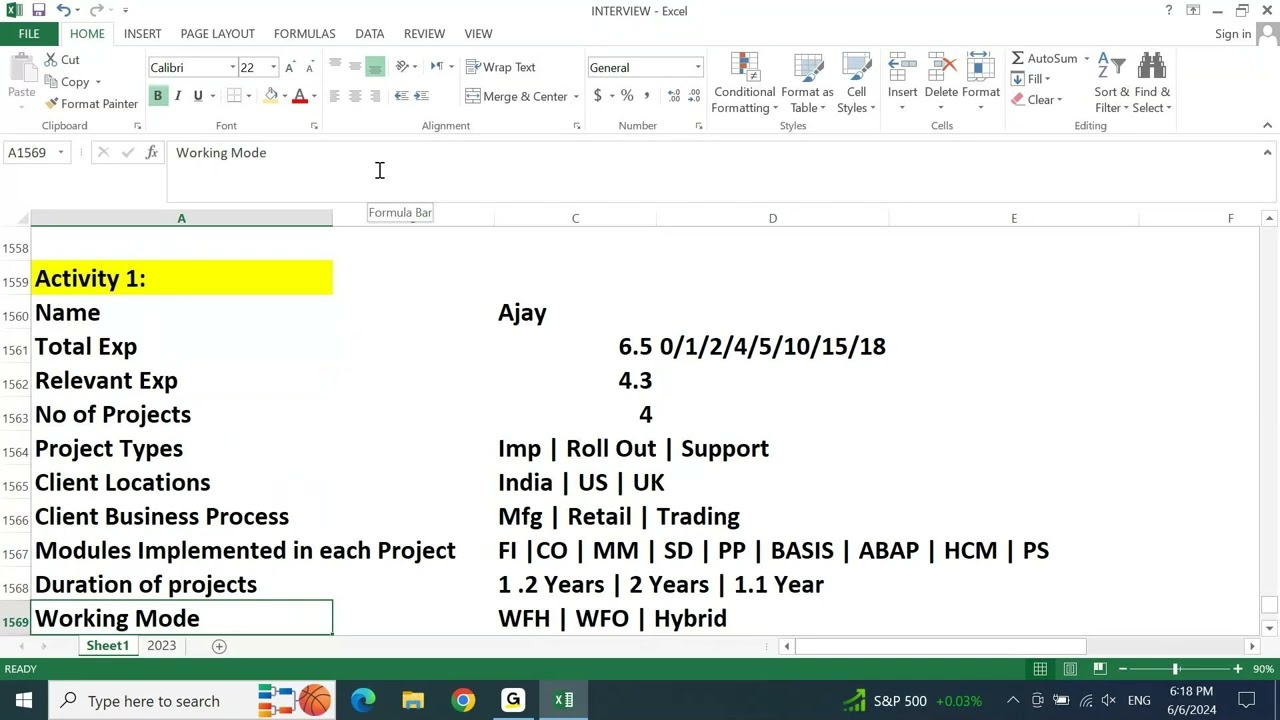Click Increase Decimal icon
1280x720 pixels.
(x=674, y=96)
